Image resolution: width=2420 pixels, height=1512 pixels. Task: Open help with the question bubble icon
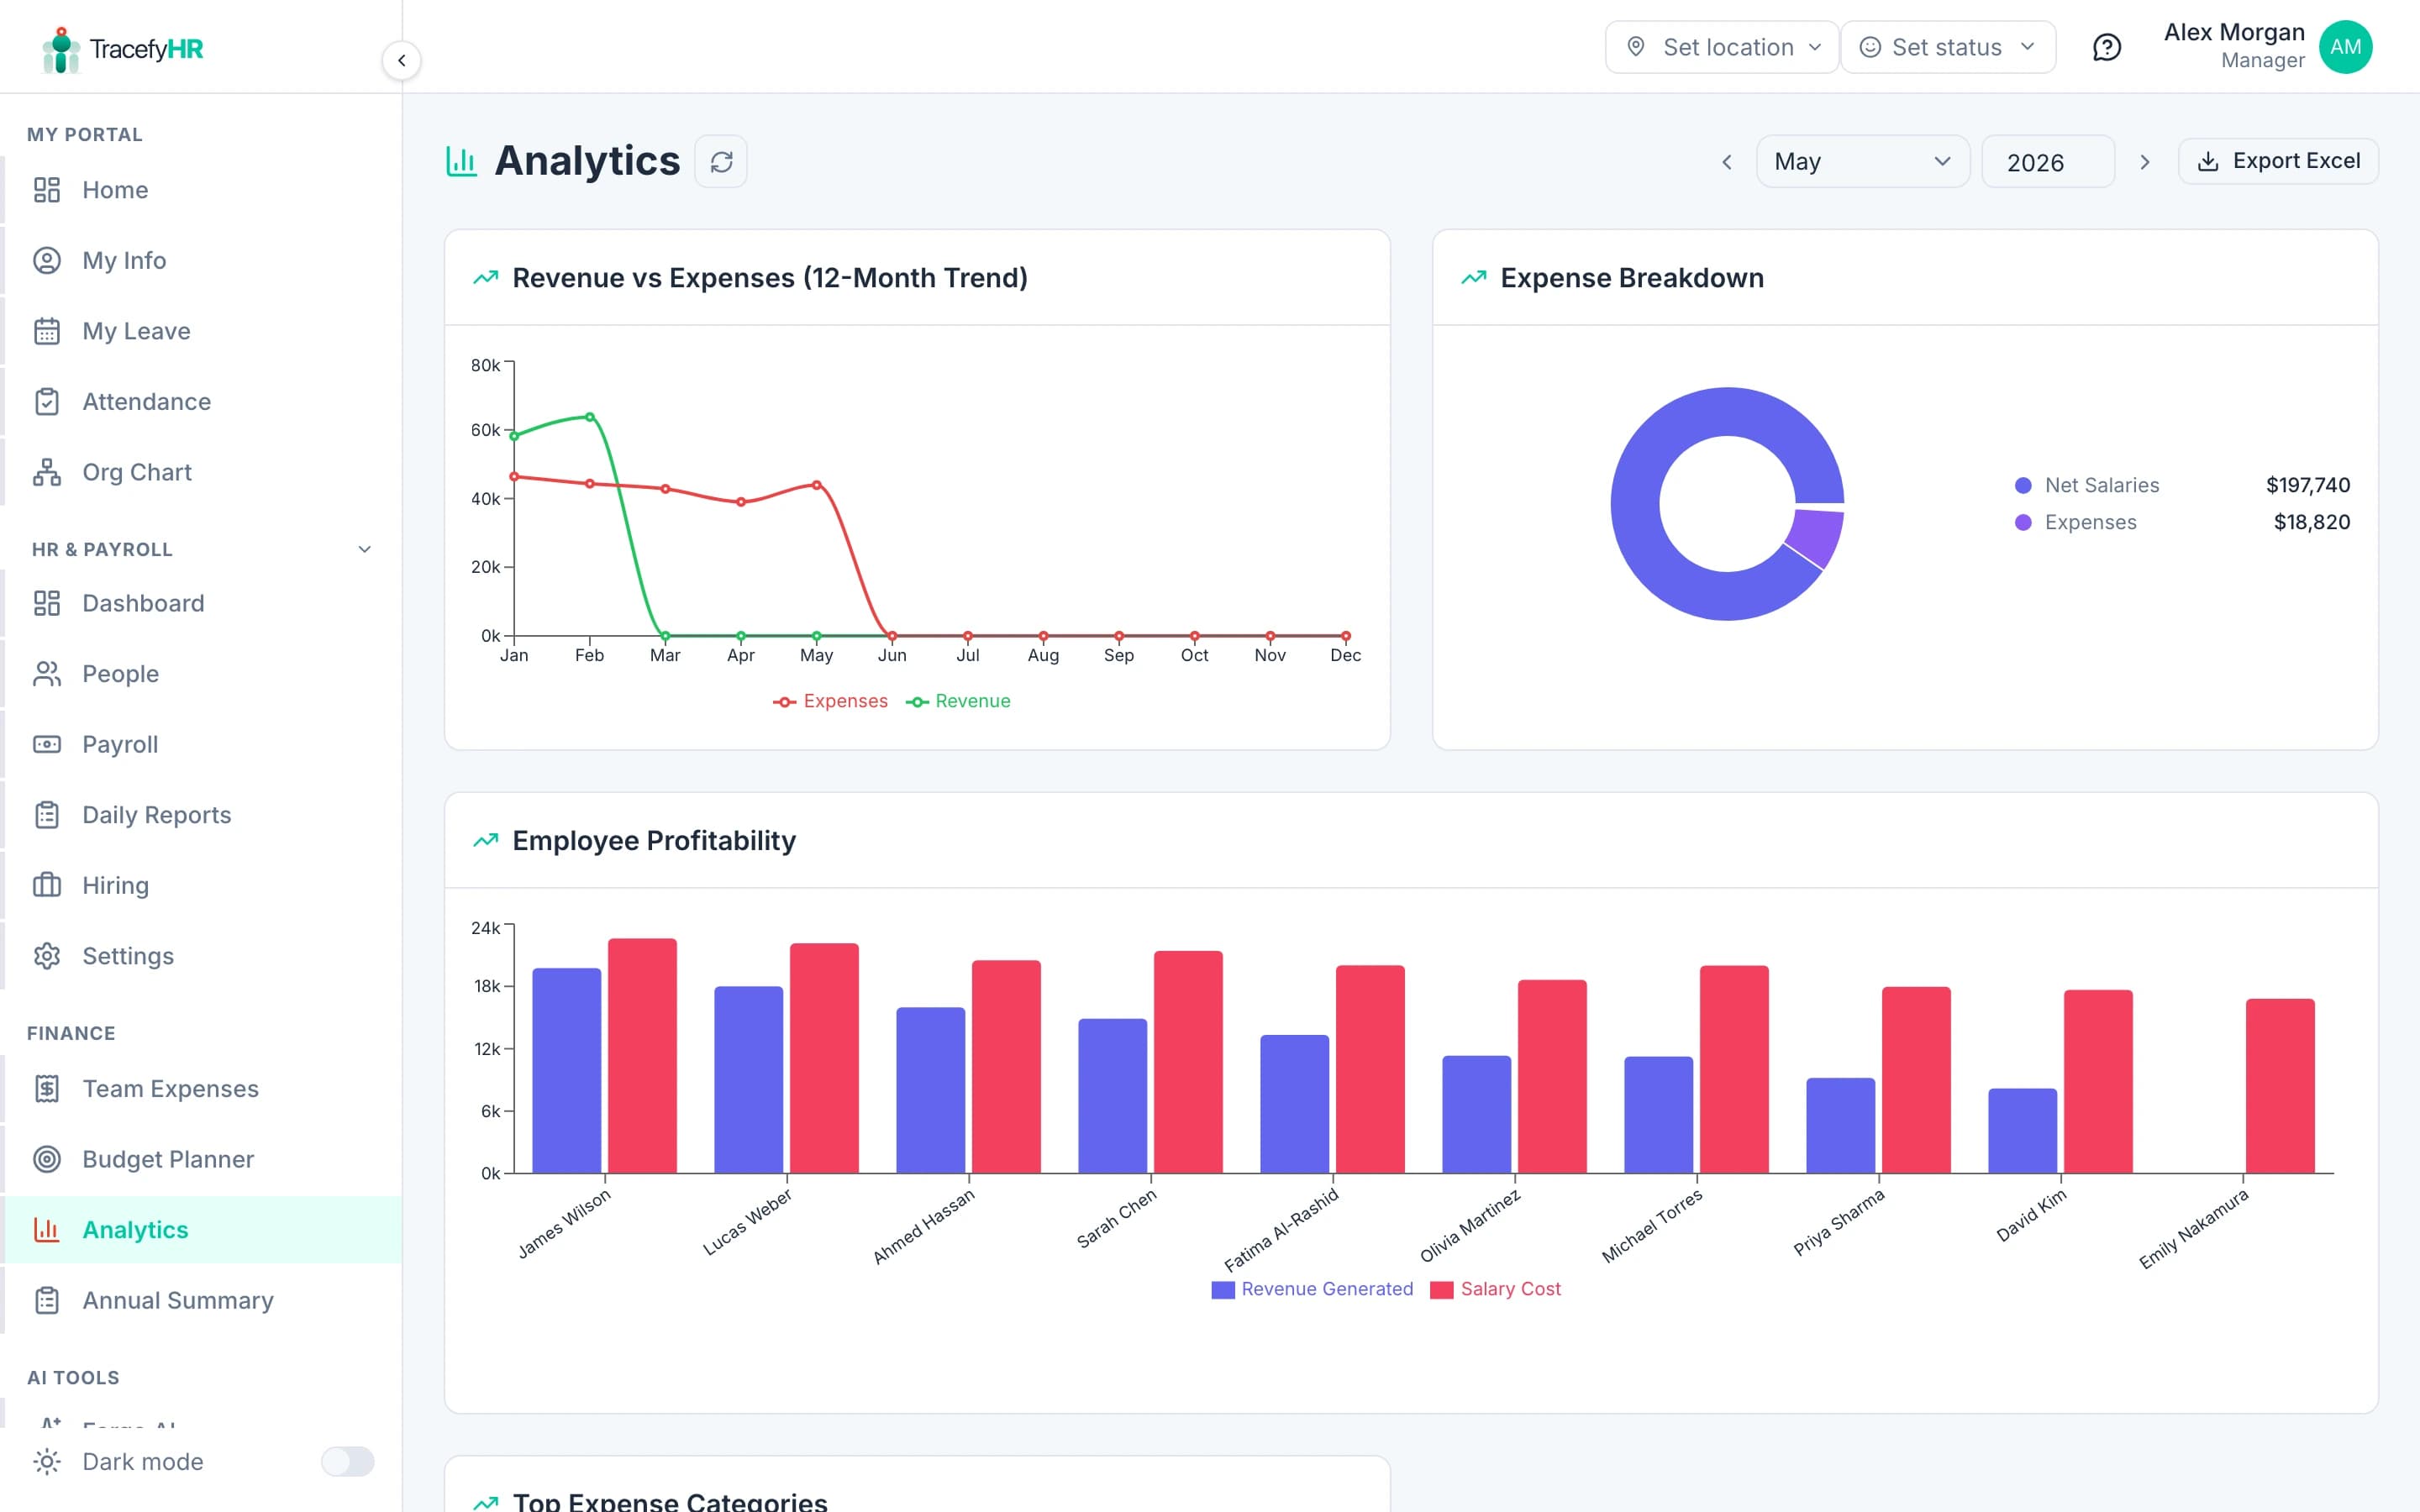point(2107,47)
